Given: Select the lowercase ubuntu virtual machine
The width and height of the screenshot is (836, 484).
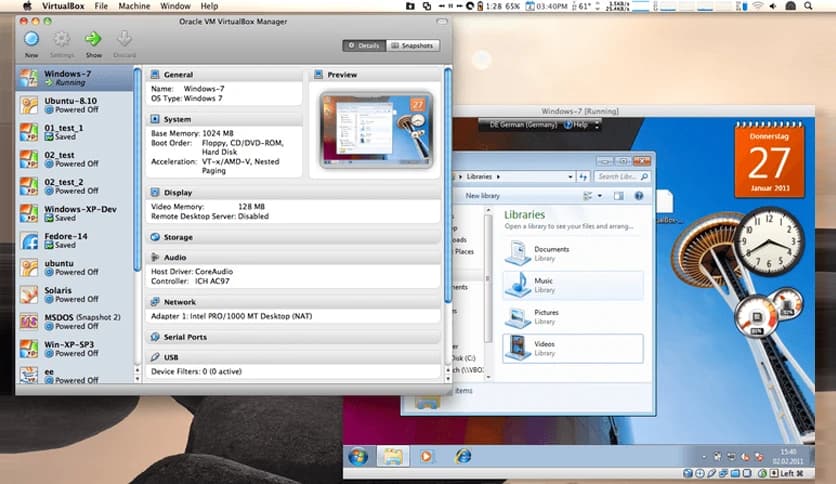Looking at the screenshot, I should click(x=75, y=268).
